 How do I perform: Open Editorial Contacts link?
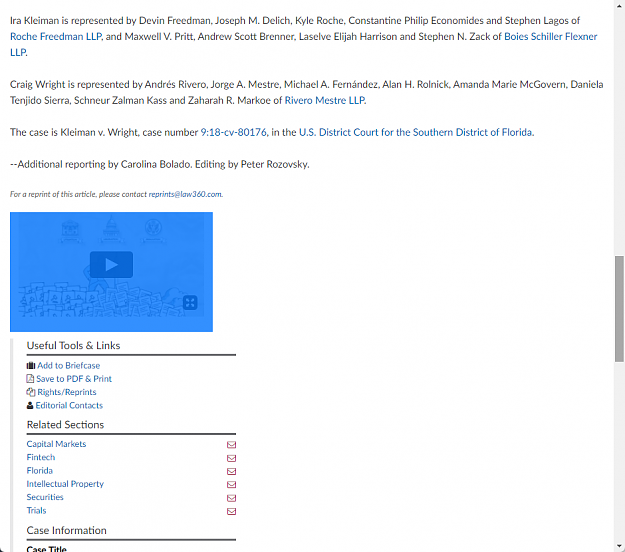pos(69,405)
